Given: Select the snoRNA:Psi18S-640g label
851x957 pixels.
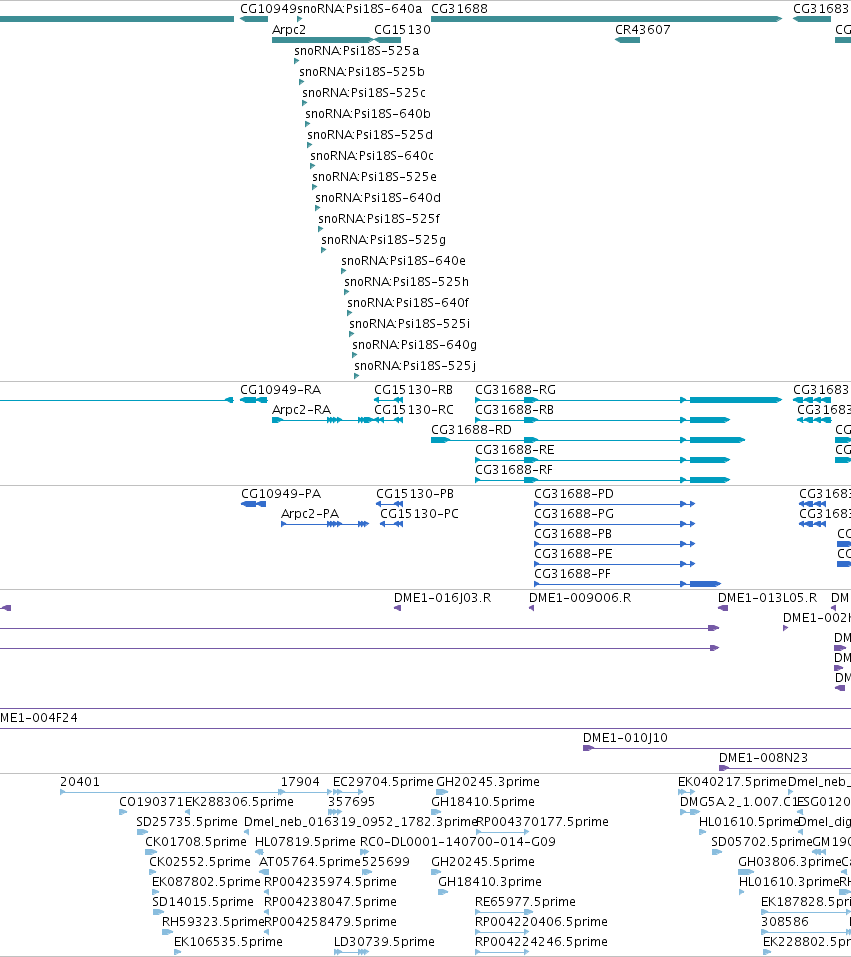Looking at the screenshot, I should (x=415, y=345).
